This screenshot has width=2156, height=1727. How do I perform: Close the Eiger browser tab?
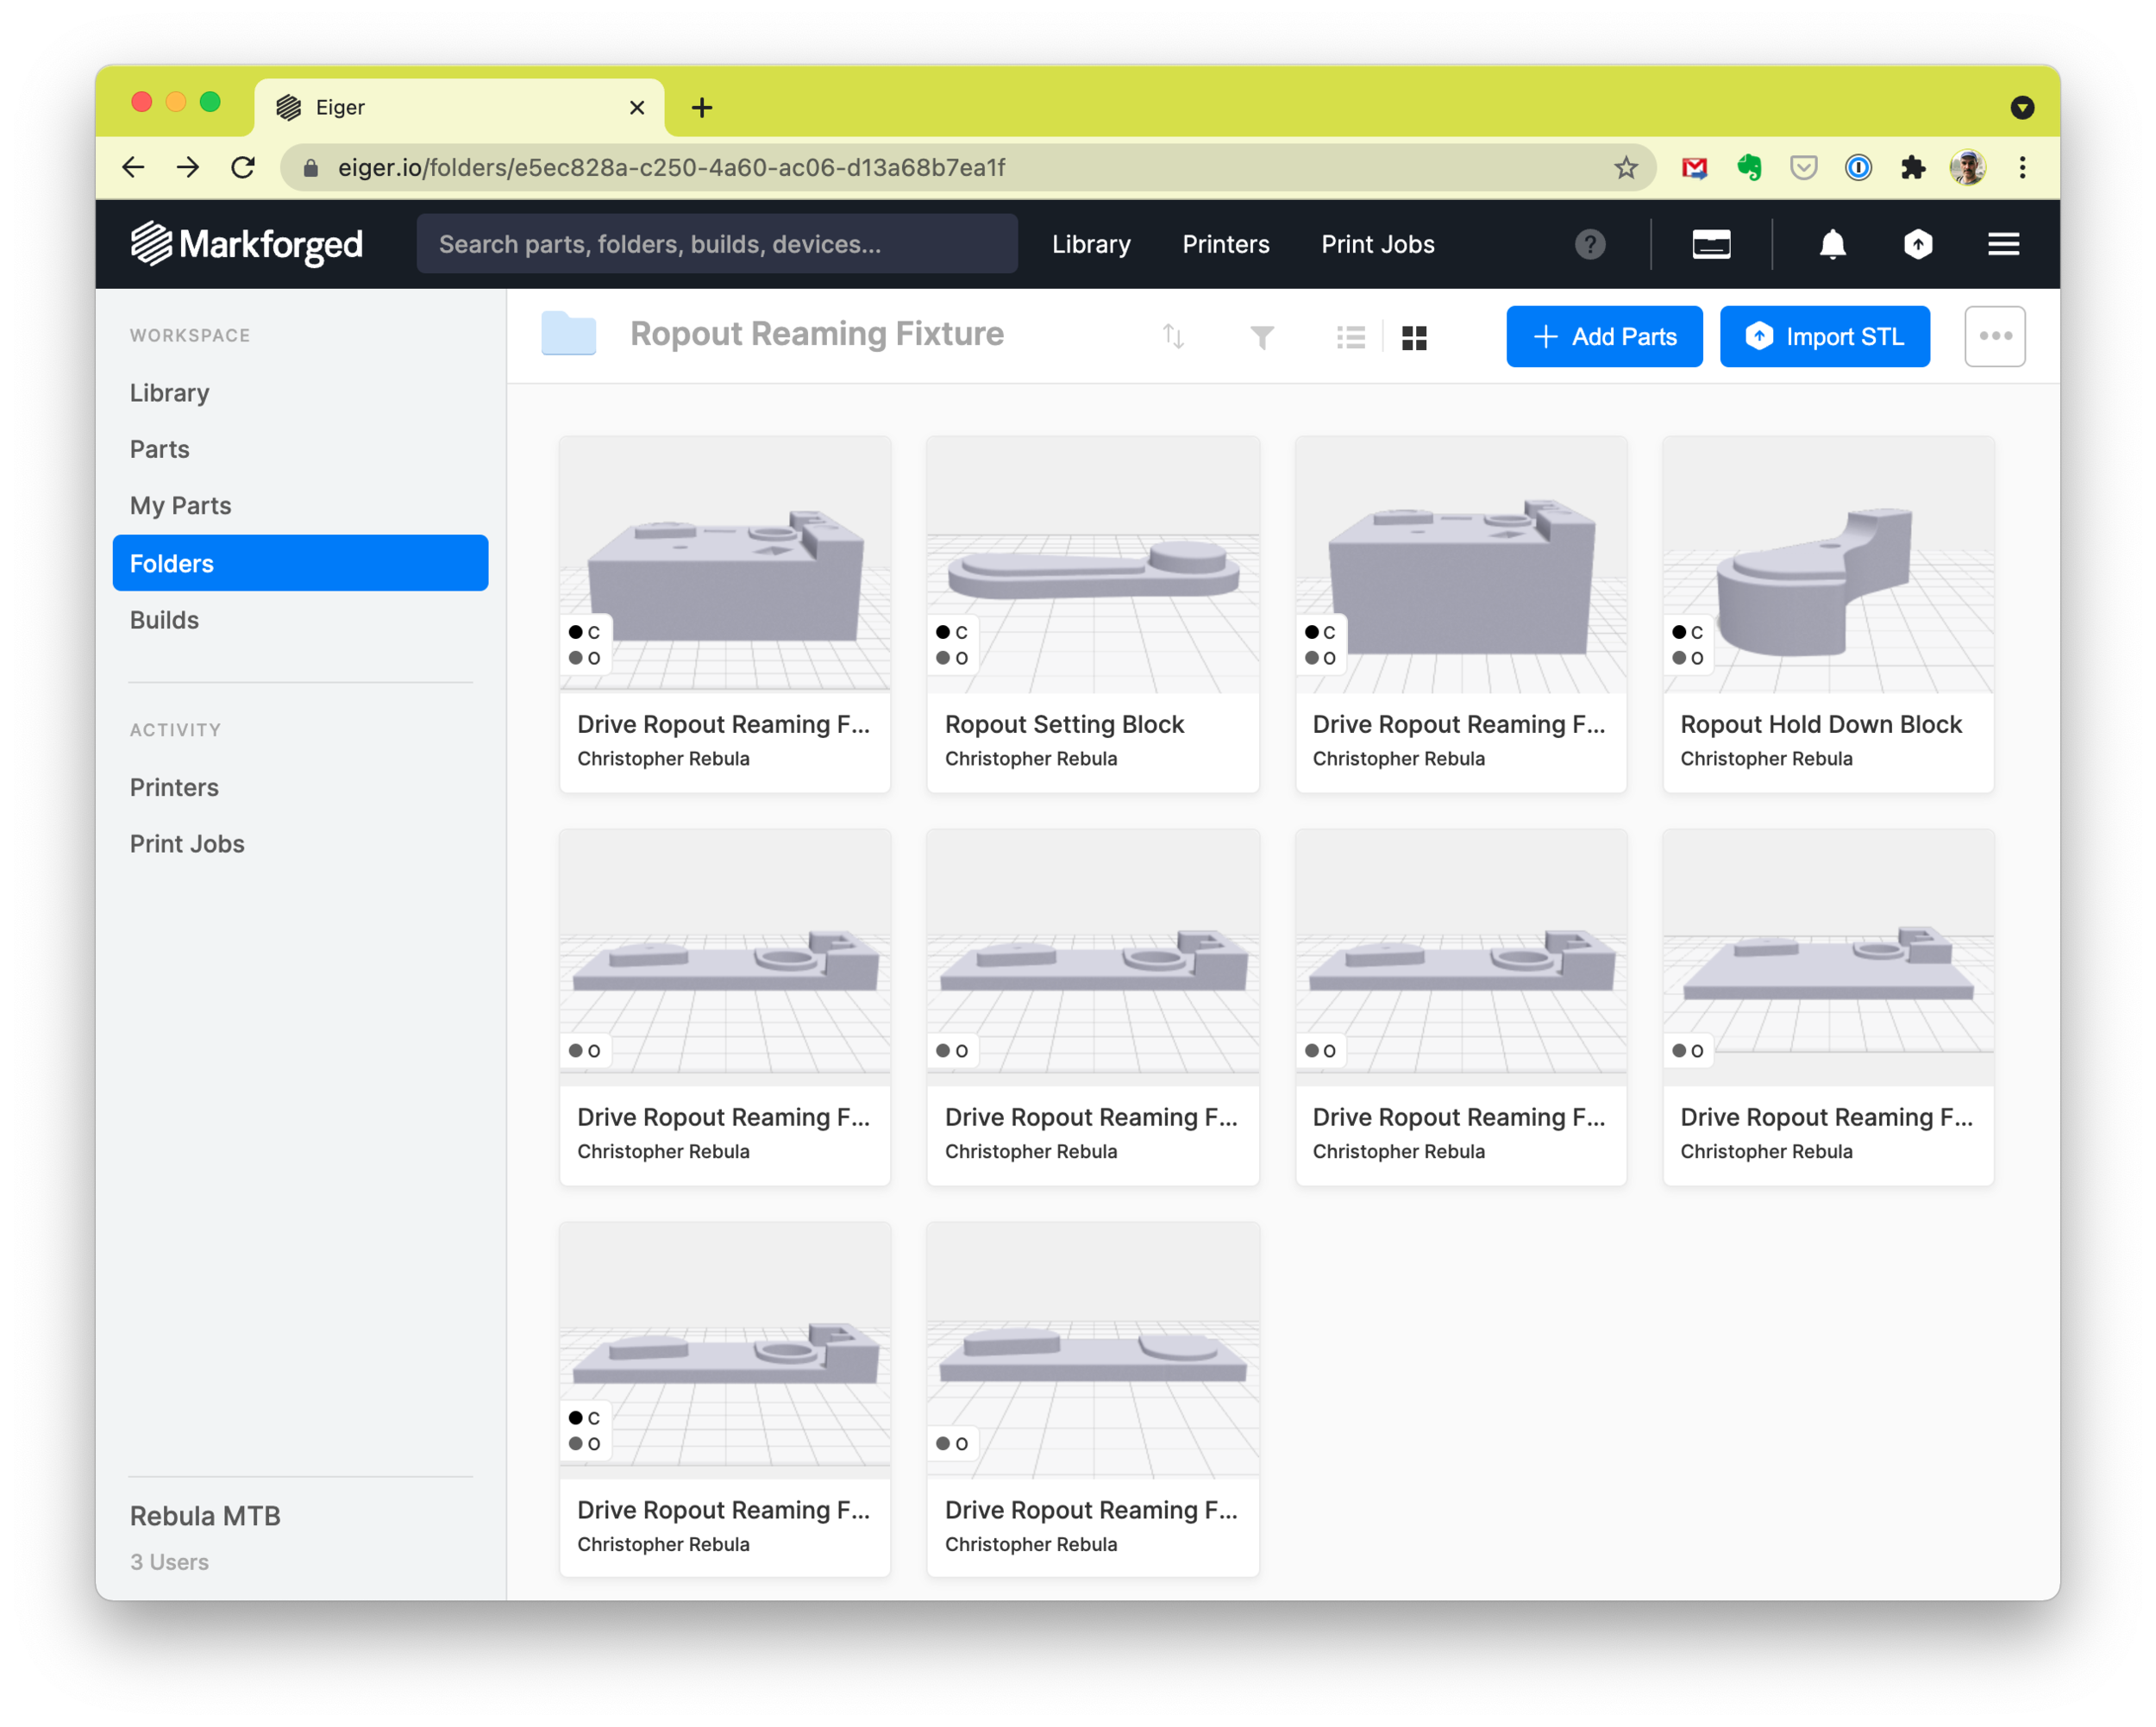(636, 107)
